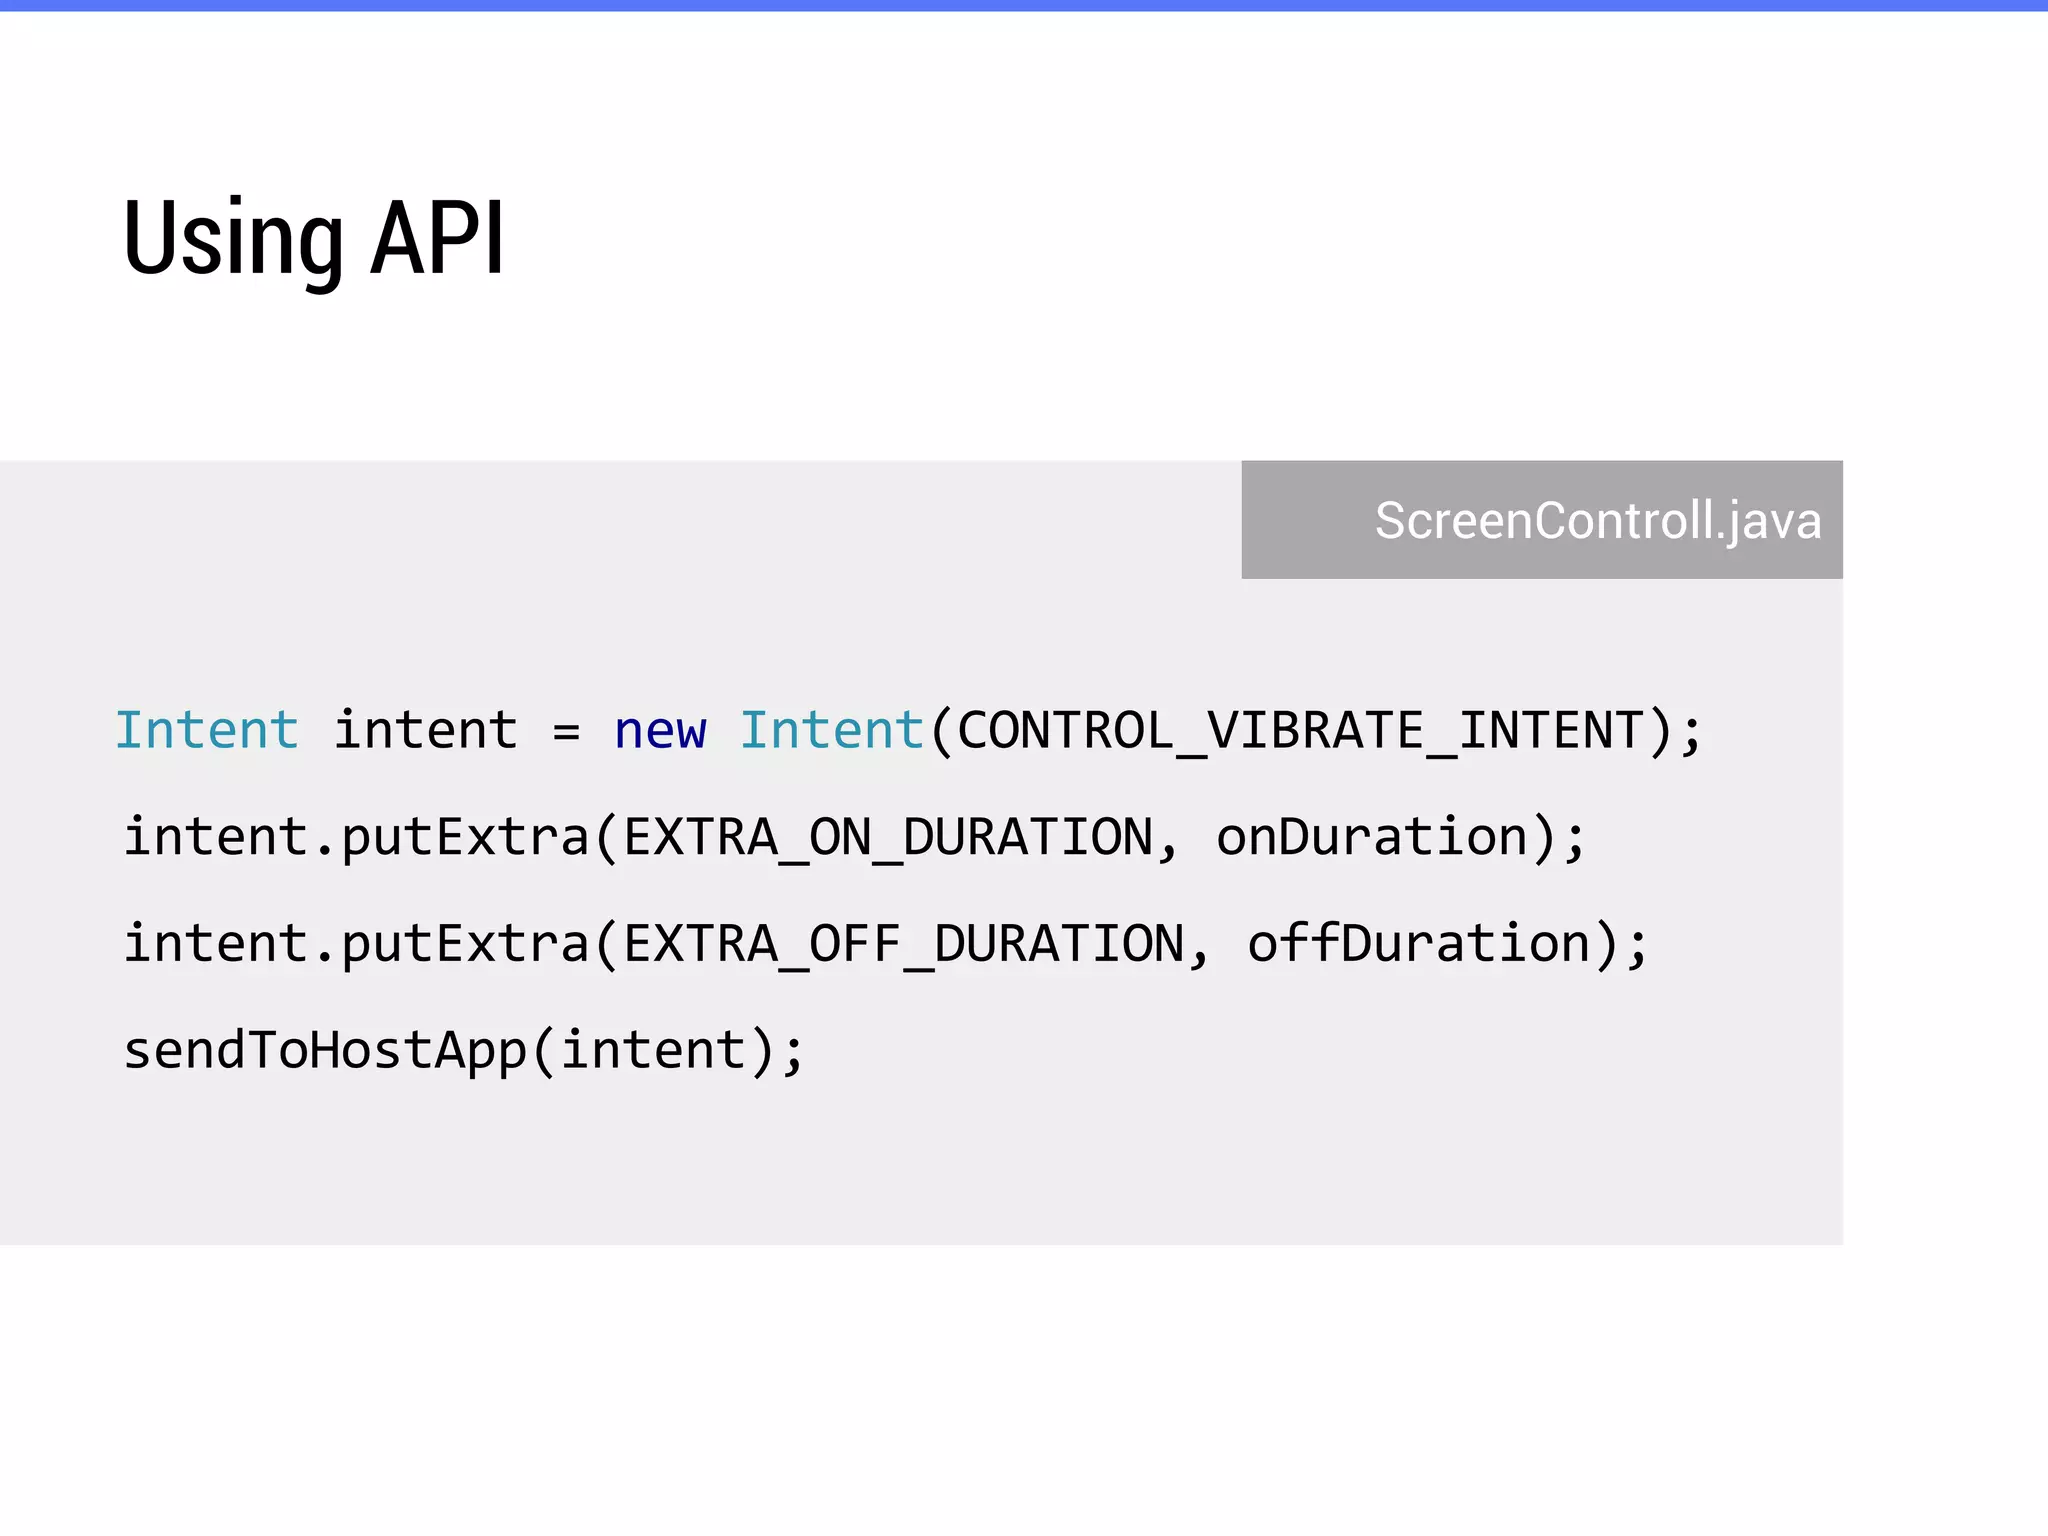This screenshot has width=2048, height=1536.
Task: Click the CONTROL_VIBRATE_INTENT constant
Action: point(1301,730)
